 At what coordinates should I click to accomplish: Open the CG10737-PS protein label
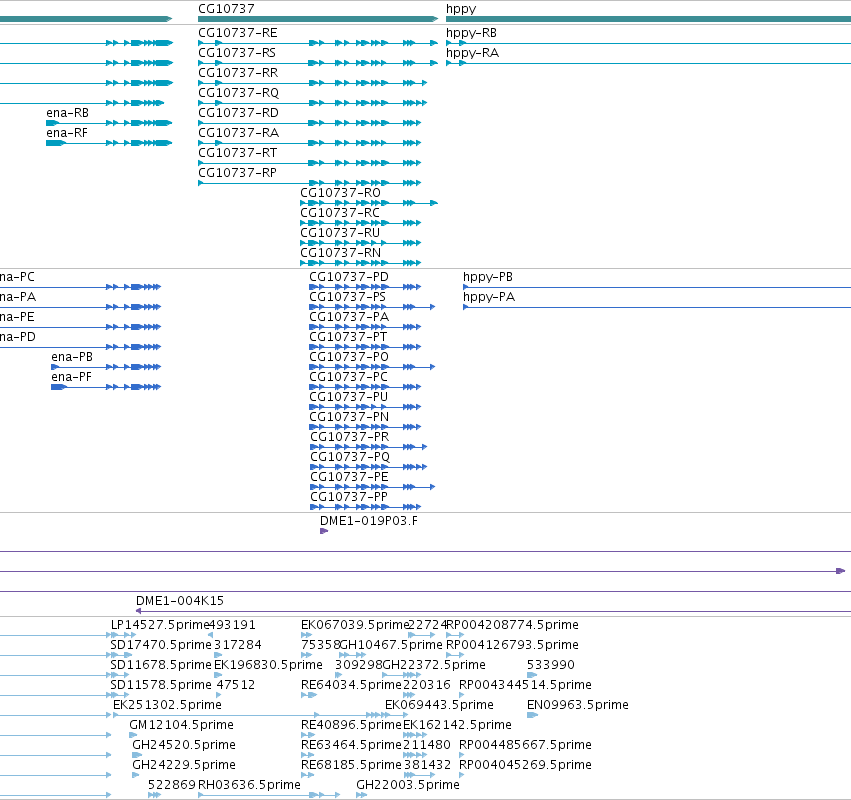coord(347,297)
